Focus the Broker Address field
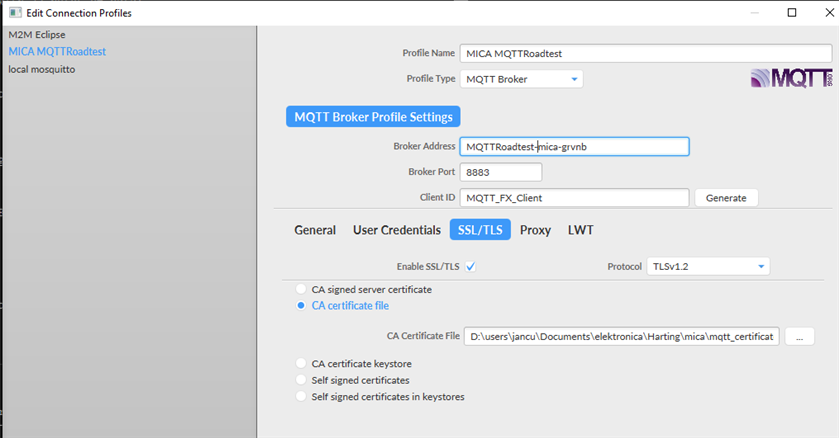Screen dimensions: 839x438 (x=574, y=147)
